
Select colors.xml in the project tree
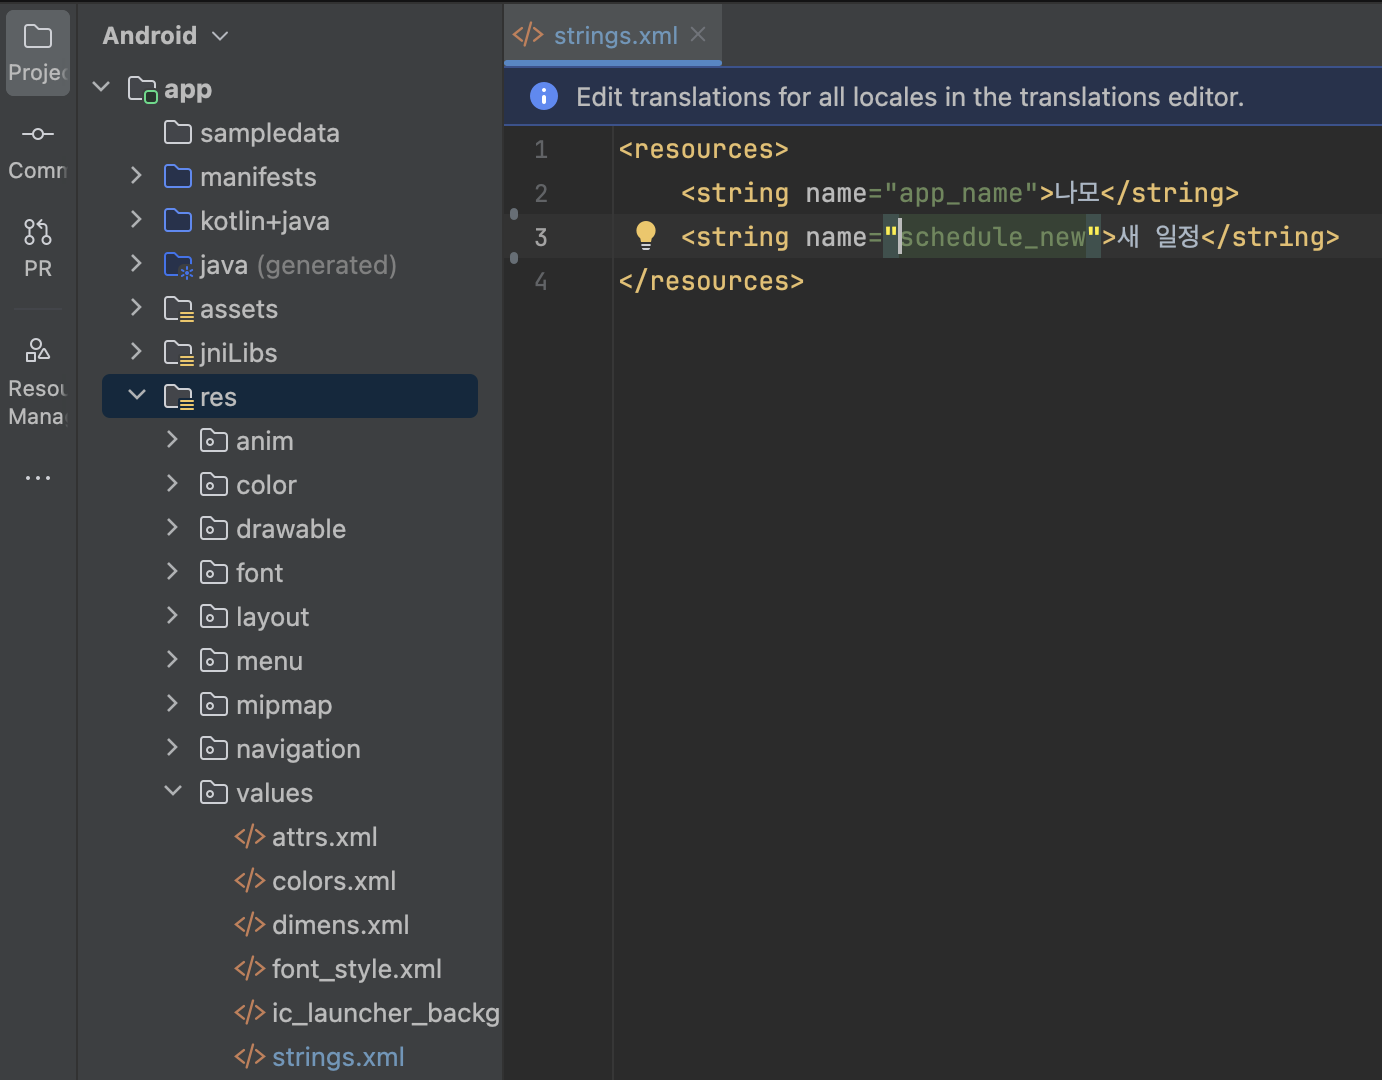click(334, 881)
